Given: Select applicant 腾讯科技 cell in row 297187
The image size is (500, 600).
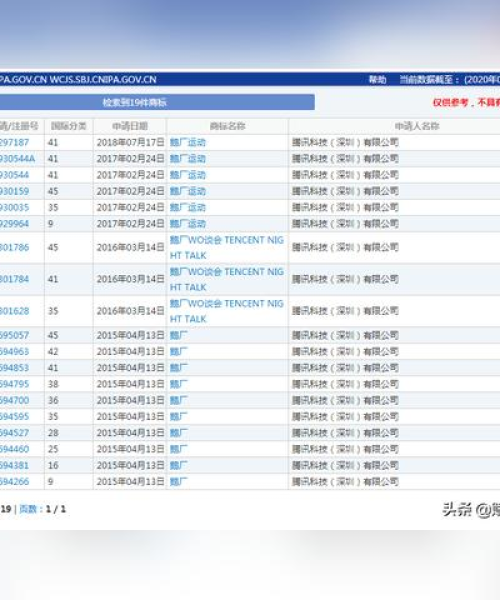Looking at the screenshot, I should click(345, 142).
